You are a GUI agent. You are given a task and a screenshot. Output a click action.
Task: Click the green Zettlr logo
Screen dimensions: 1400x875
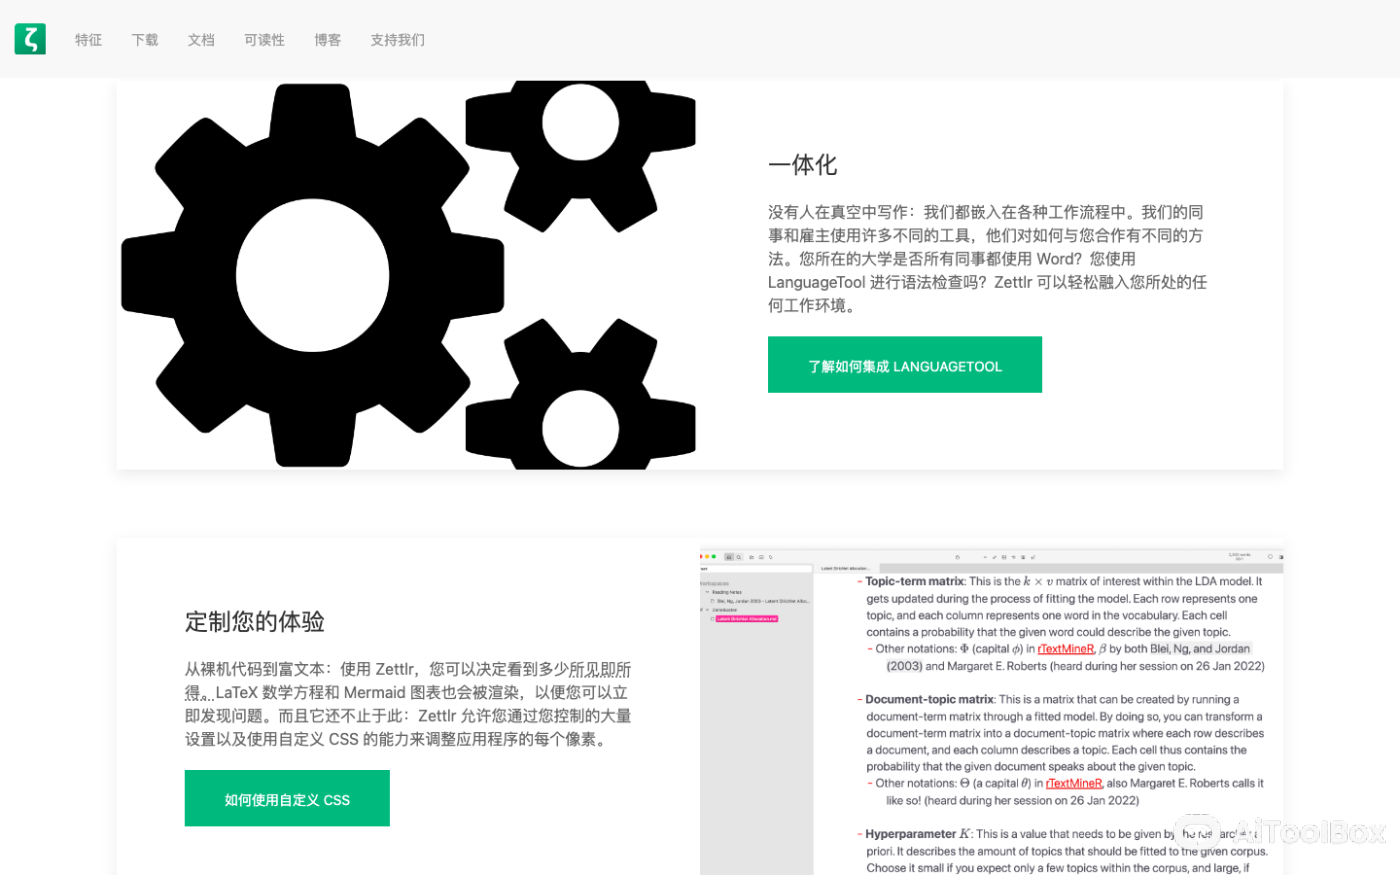coord(30,39)
